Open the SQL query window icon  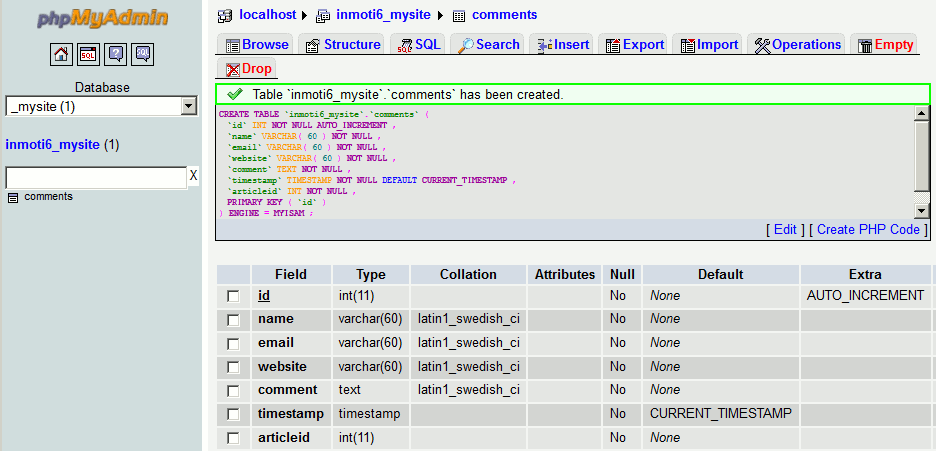(x=88, y=54)
